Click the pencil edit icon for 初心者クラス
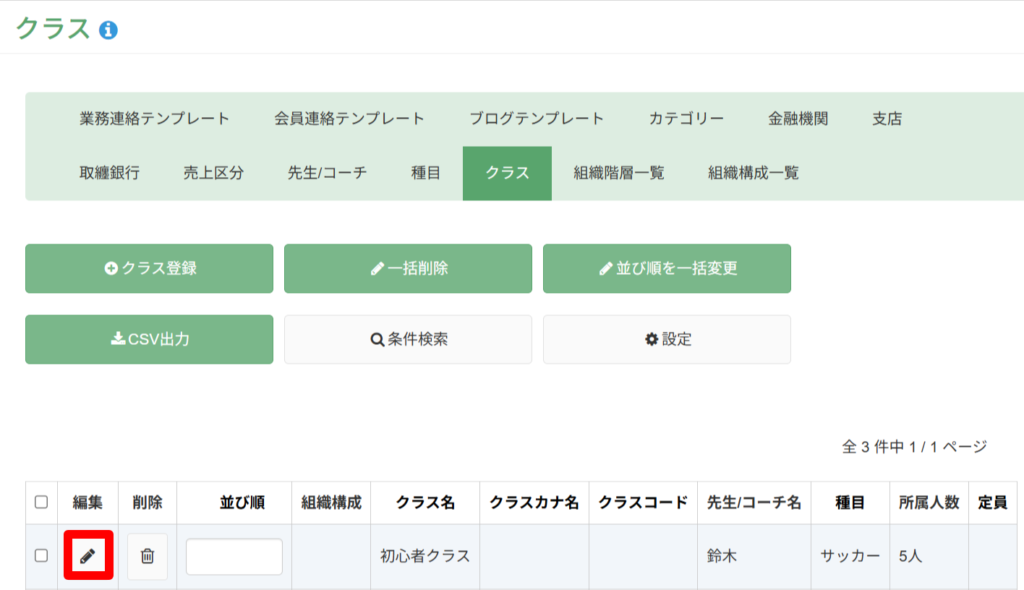The height and width of the screenshot is (590, 1024). tap(88, 556)
